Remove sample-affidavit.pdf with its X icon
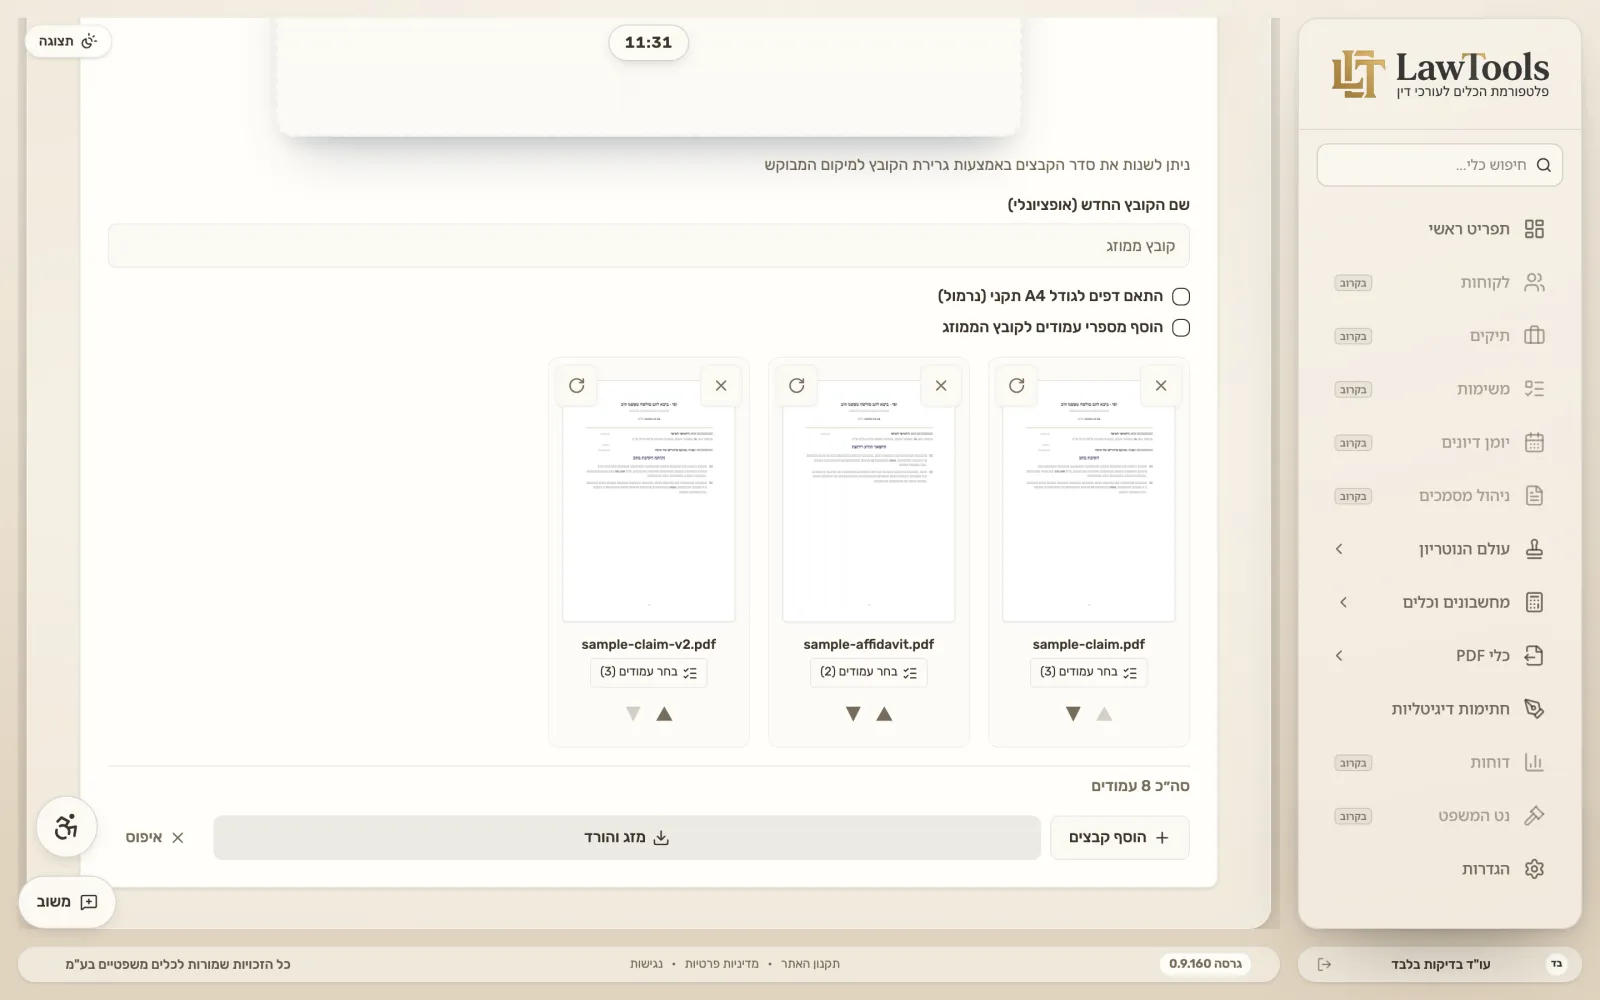The height and width of the screenshot is (1000, 1600). 941,386
